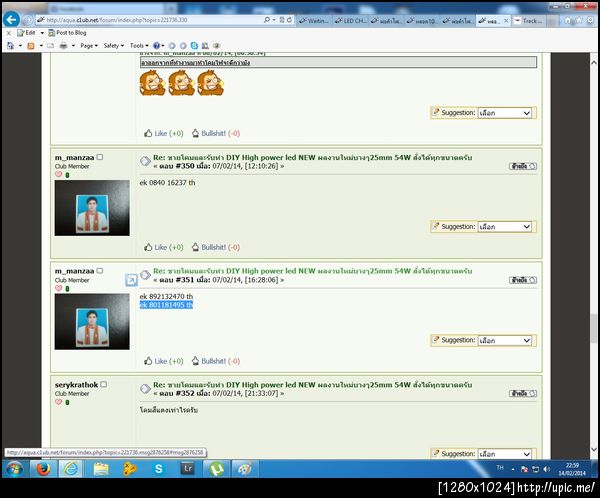The image size is (600, 498).
Task: Click the magnifier search icon in address bar
Action: pos(267,20)
